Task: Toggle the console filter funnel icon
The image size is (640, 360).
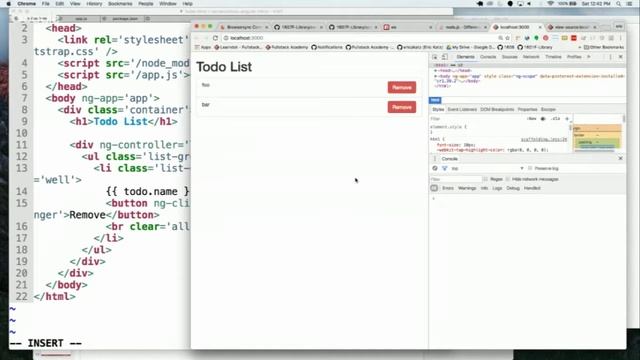Action: (444, 168)
